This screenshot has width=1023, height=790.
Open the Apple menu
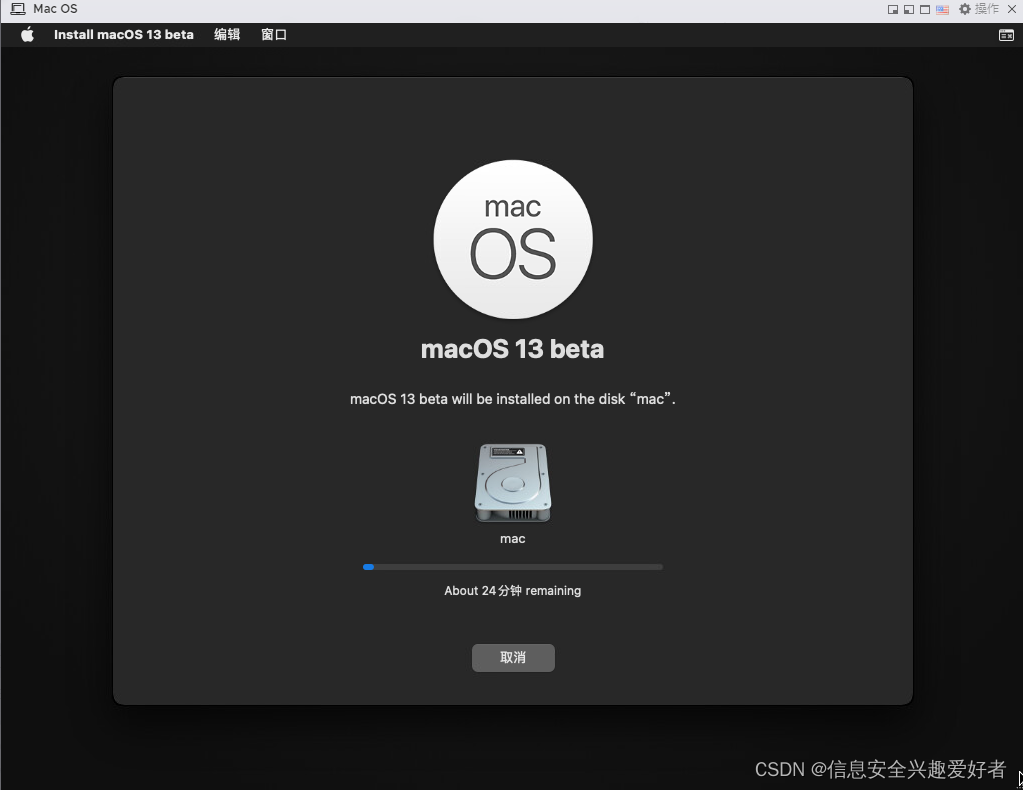pos(27,35)
